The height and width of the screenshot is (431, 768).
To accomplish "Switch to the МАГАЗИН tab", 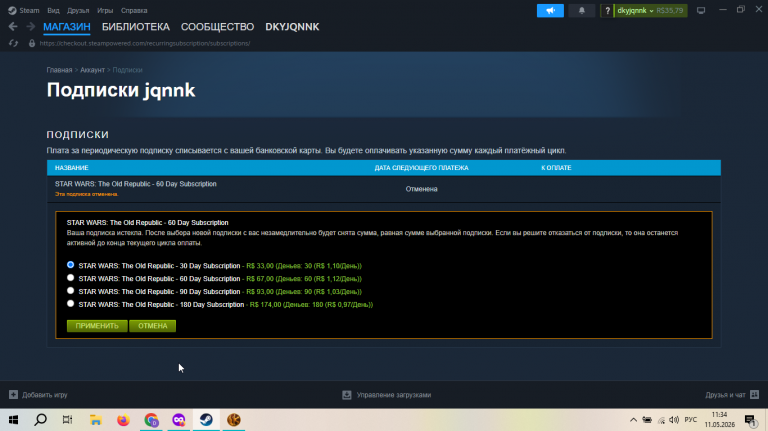I will click(x=67, y=27).
